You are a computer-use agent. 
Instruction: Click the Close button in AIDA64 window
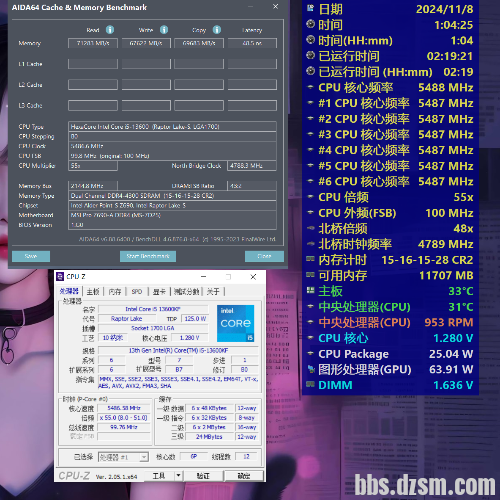(x=264, y=256)
